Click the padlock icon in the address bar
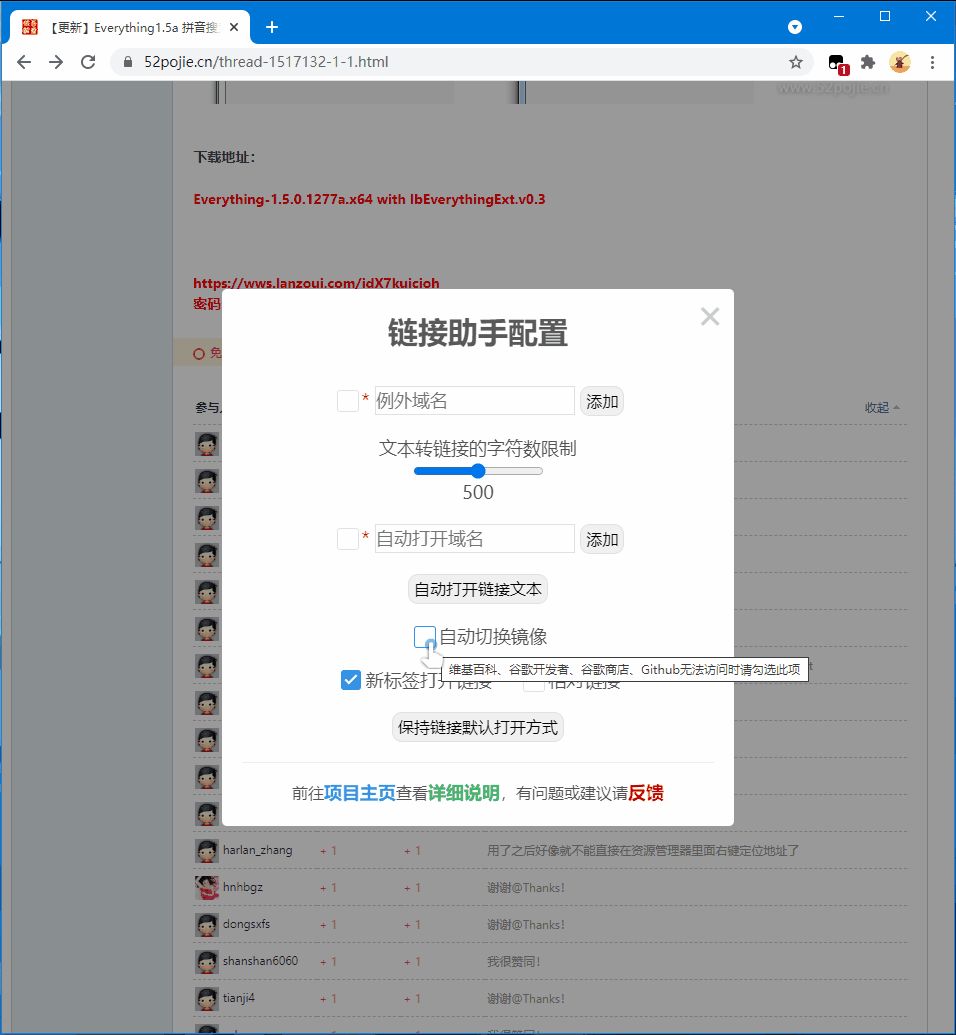The image size is (956, 1035). coord(126,62)
